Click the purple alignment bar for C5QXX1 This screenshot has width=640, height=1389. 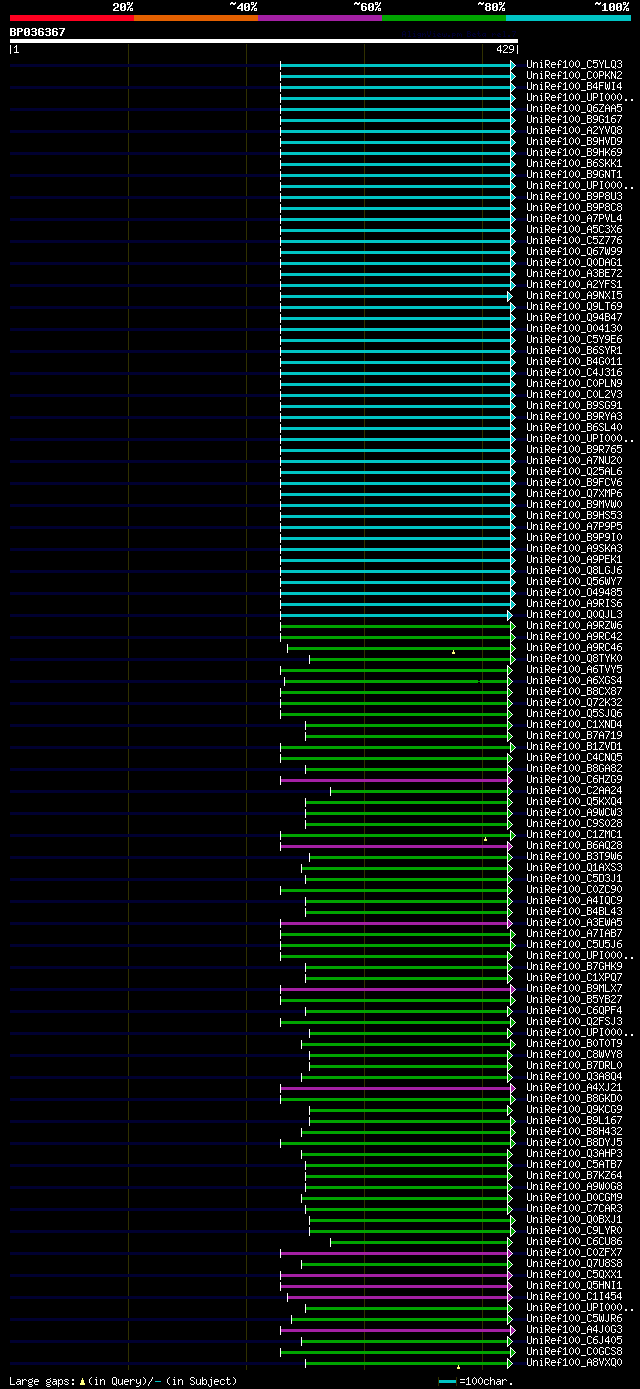pyautogui.click(x=394, y=1275)
